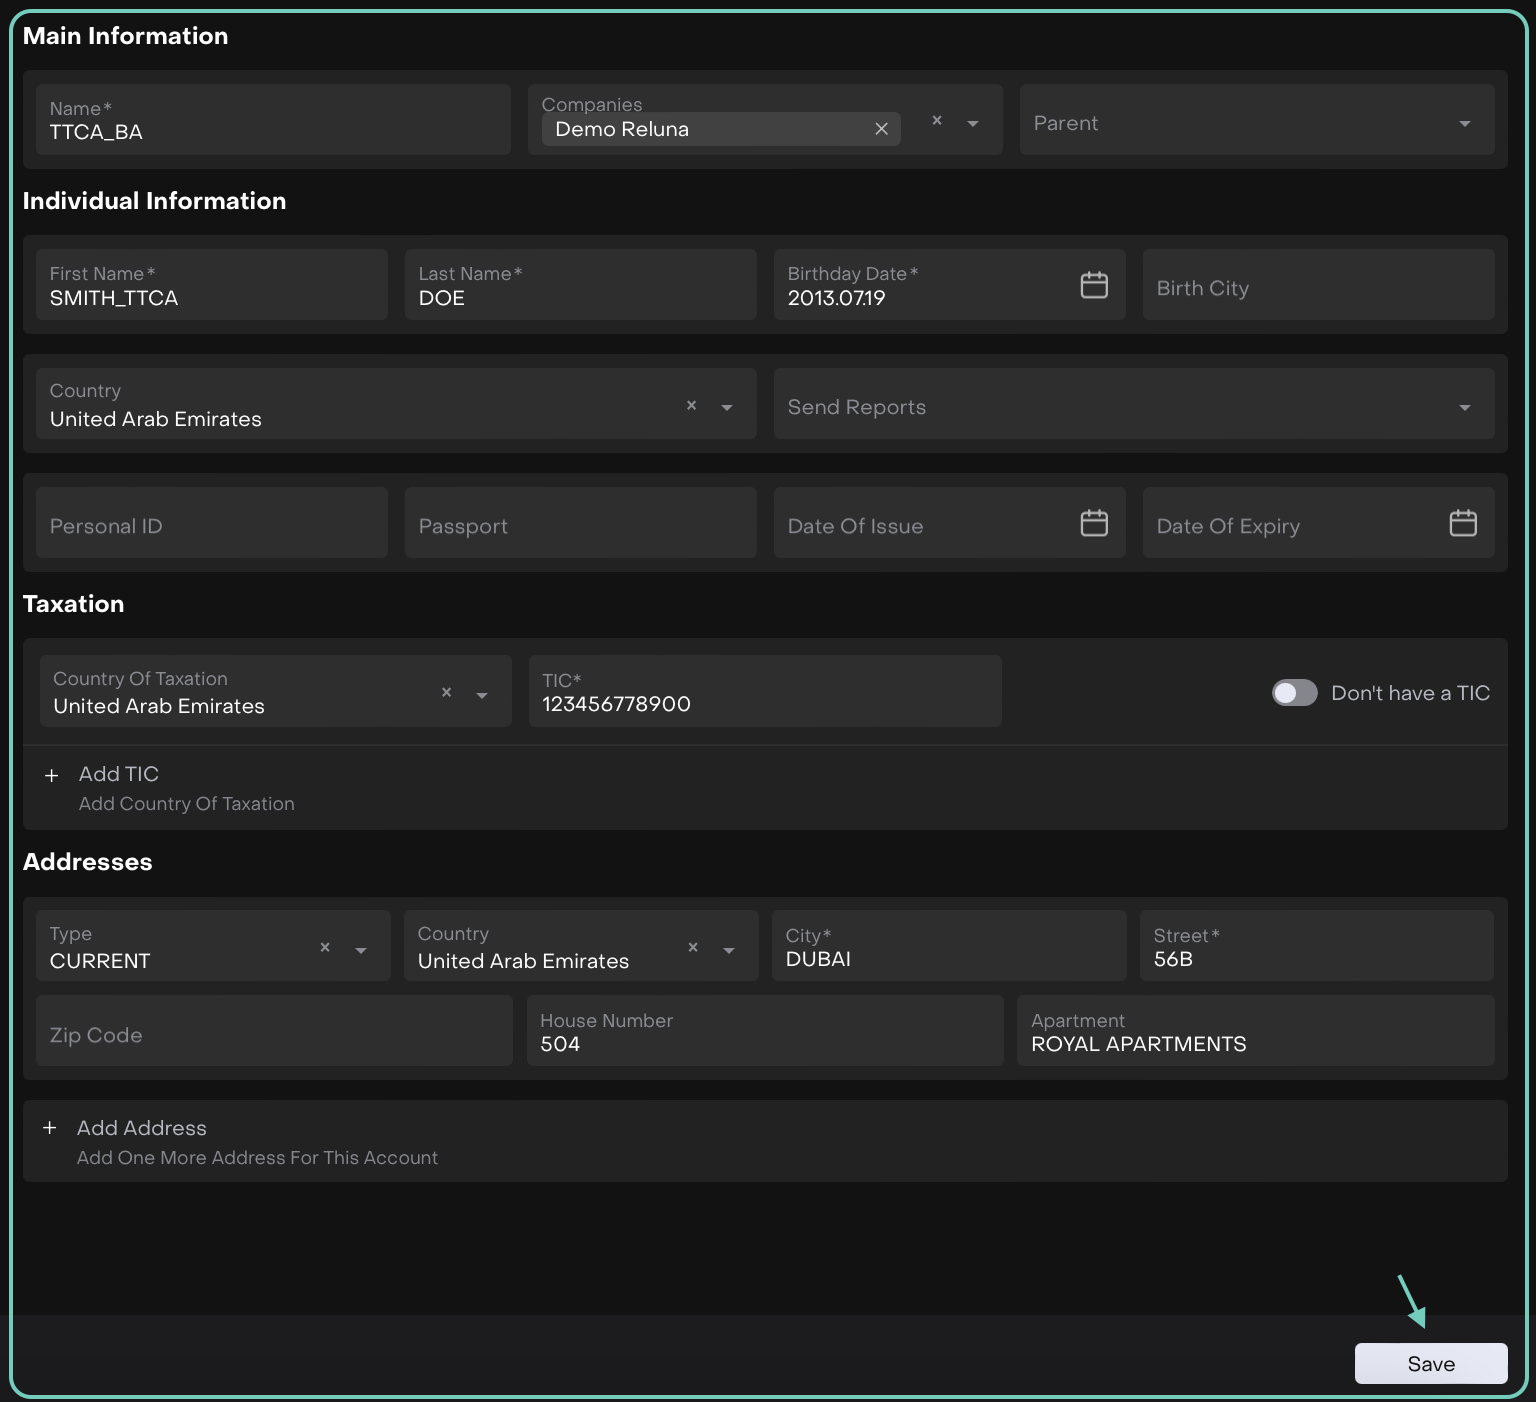Click Add One More Address For This Account
This screenshot has height=1402, width=1536.
[257, 1157]
